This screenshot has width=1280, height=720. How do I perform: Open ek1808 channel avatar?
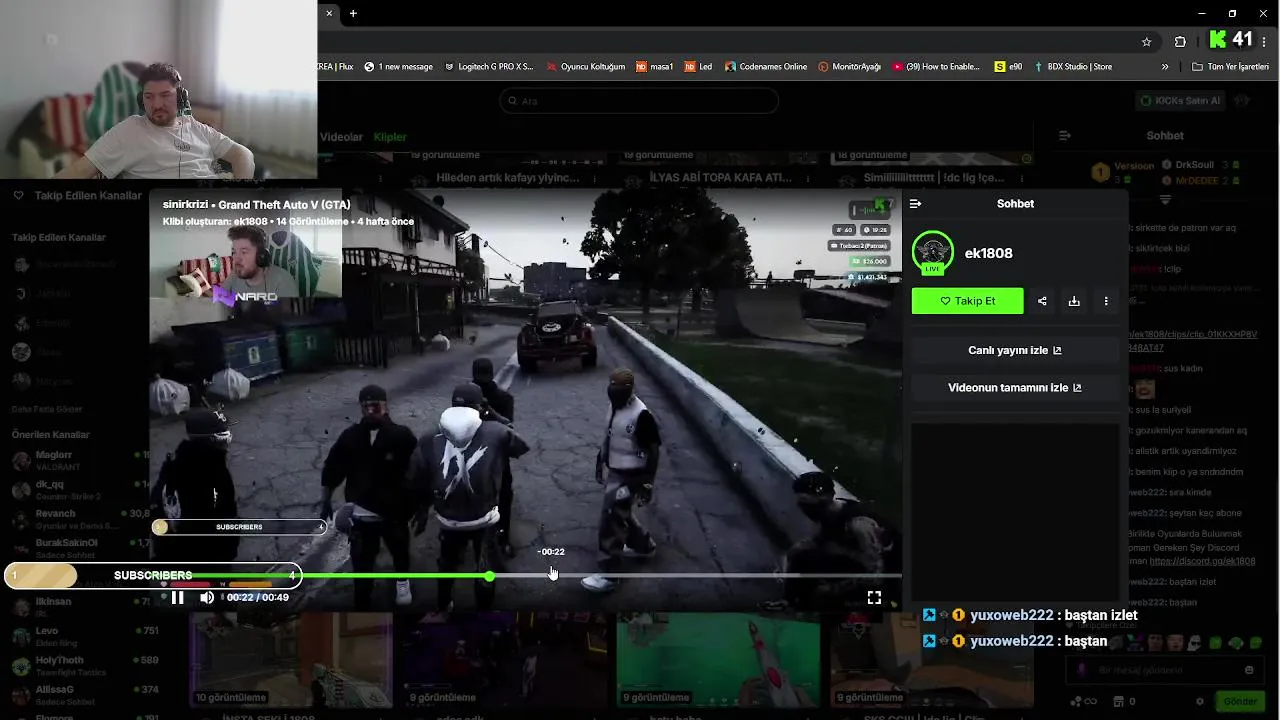(933, 253)
